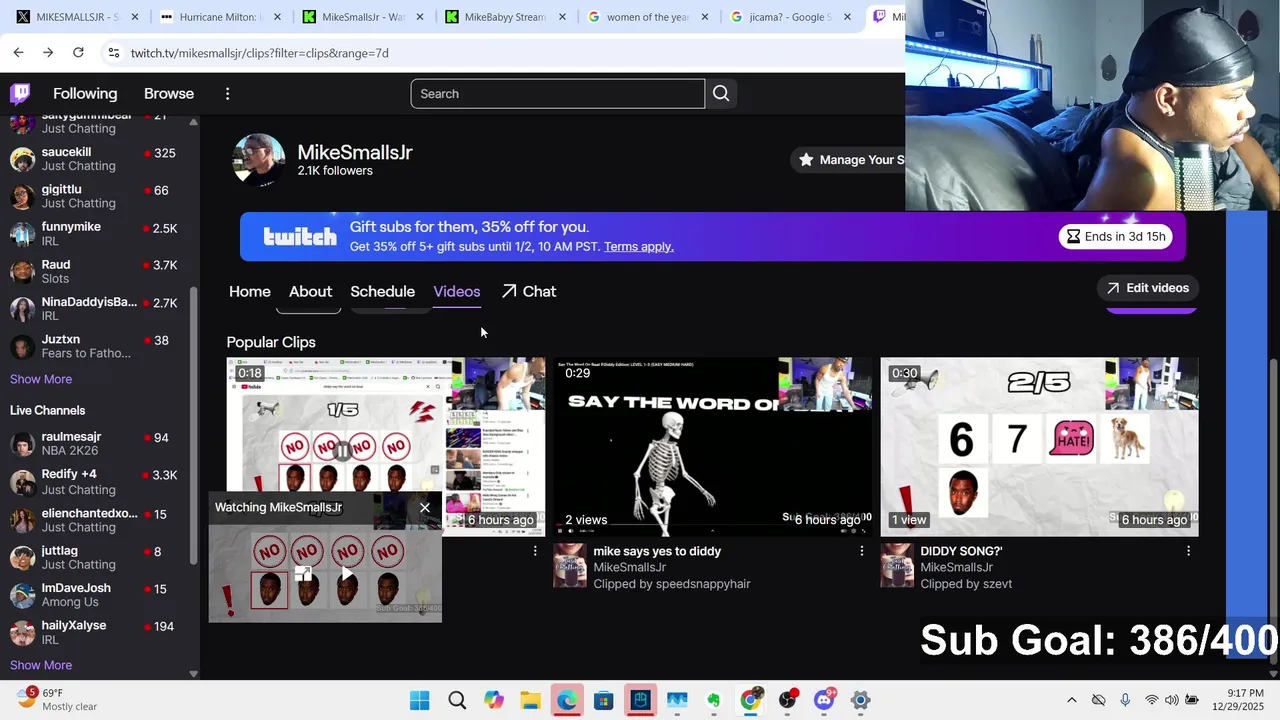1280x720 pixels.
Task: Pop out Chat
Action: 529,292
